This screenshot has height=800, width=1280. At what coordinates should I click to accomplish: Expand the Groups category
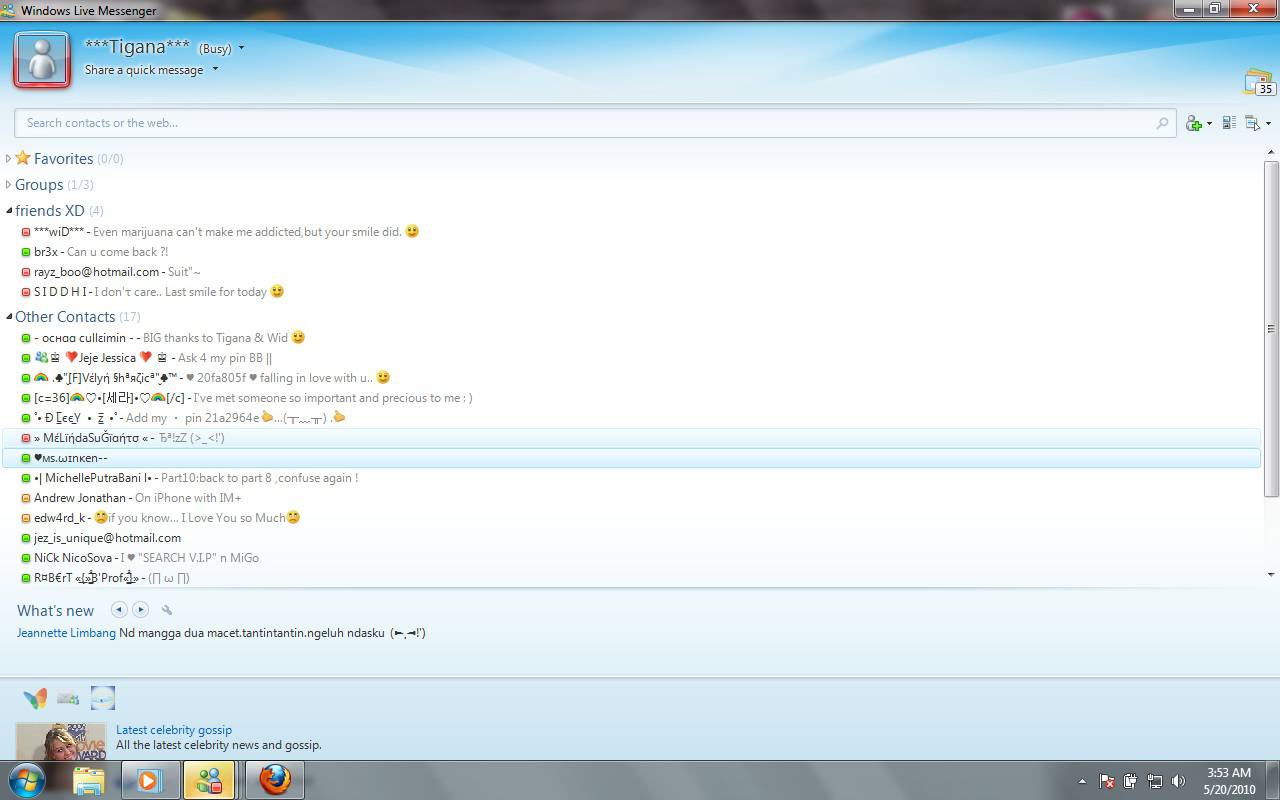pos(9,185)
